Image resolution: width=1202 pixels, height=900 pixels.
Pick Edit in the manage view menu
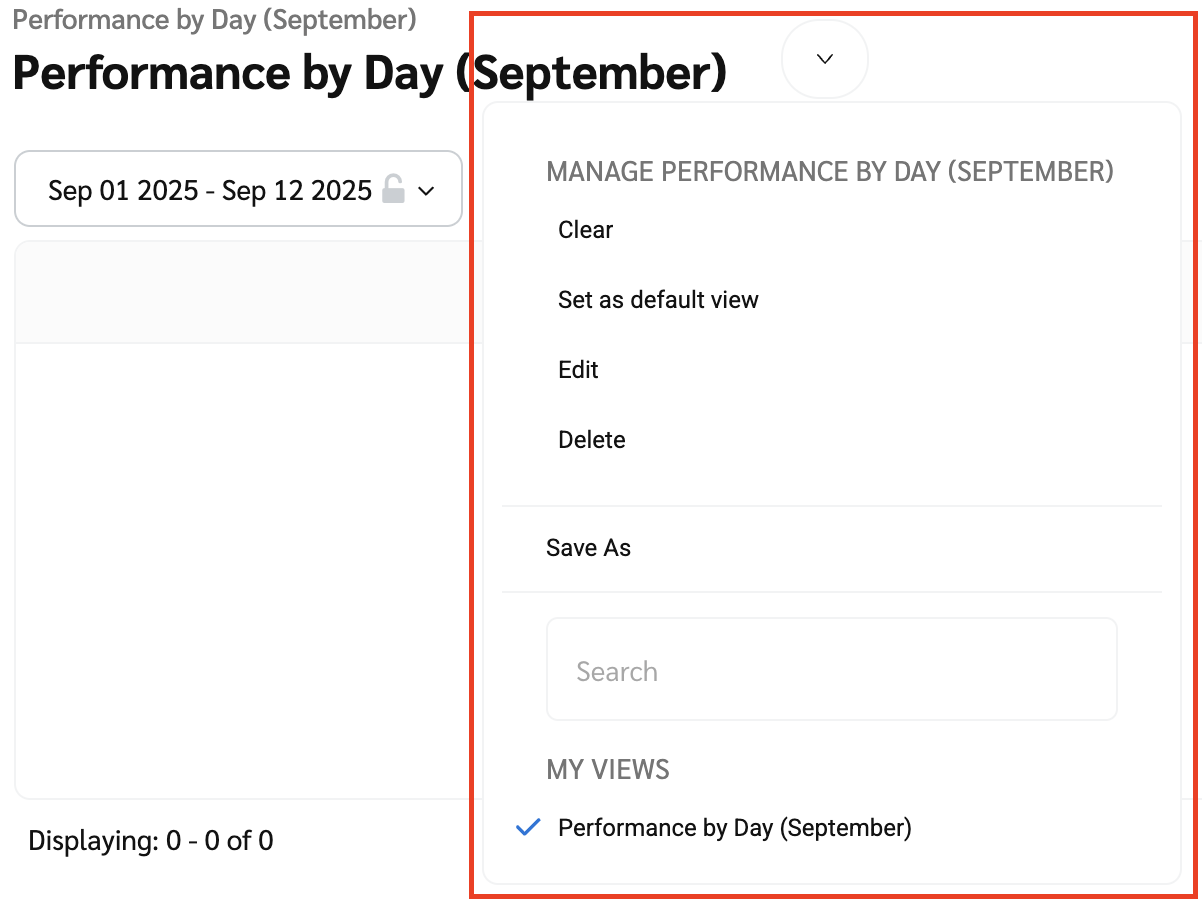pos(578,370)
